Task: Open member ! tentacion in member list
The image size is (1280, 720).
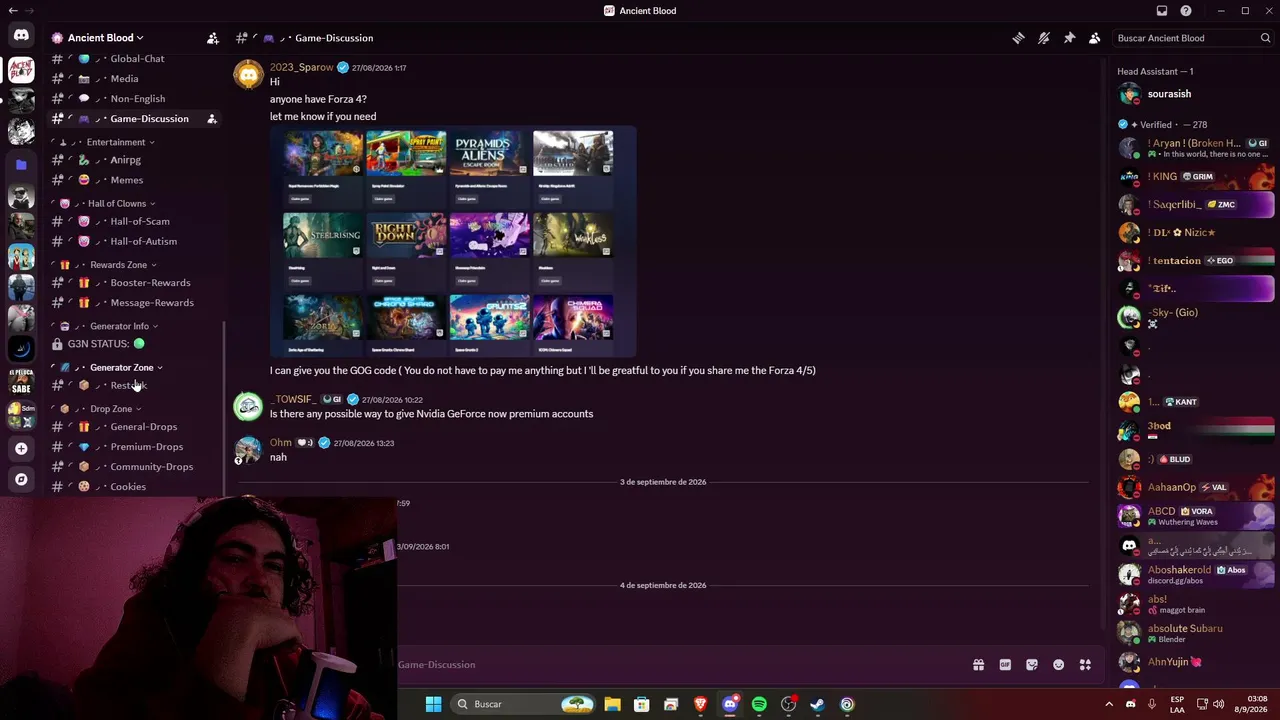Action: (1196, 261)
